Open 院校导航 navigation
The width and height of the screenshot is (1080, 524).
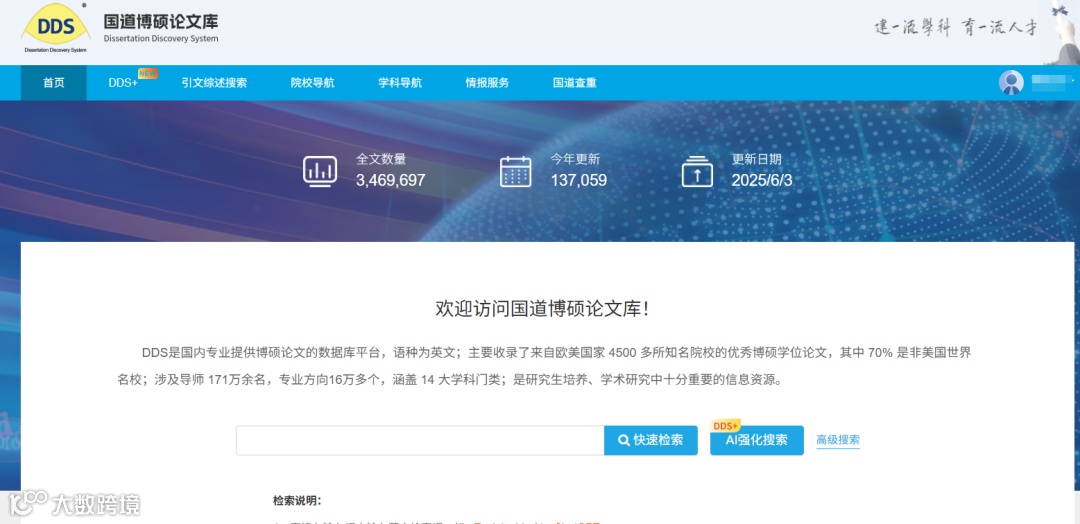[x=313, y=83]
